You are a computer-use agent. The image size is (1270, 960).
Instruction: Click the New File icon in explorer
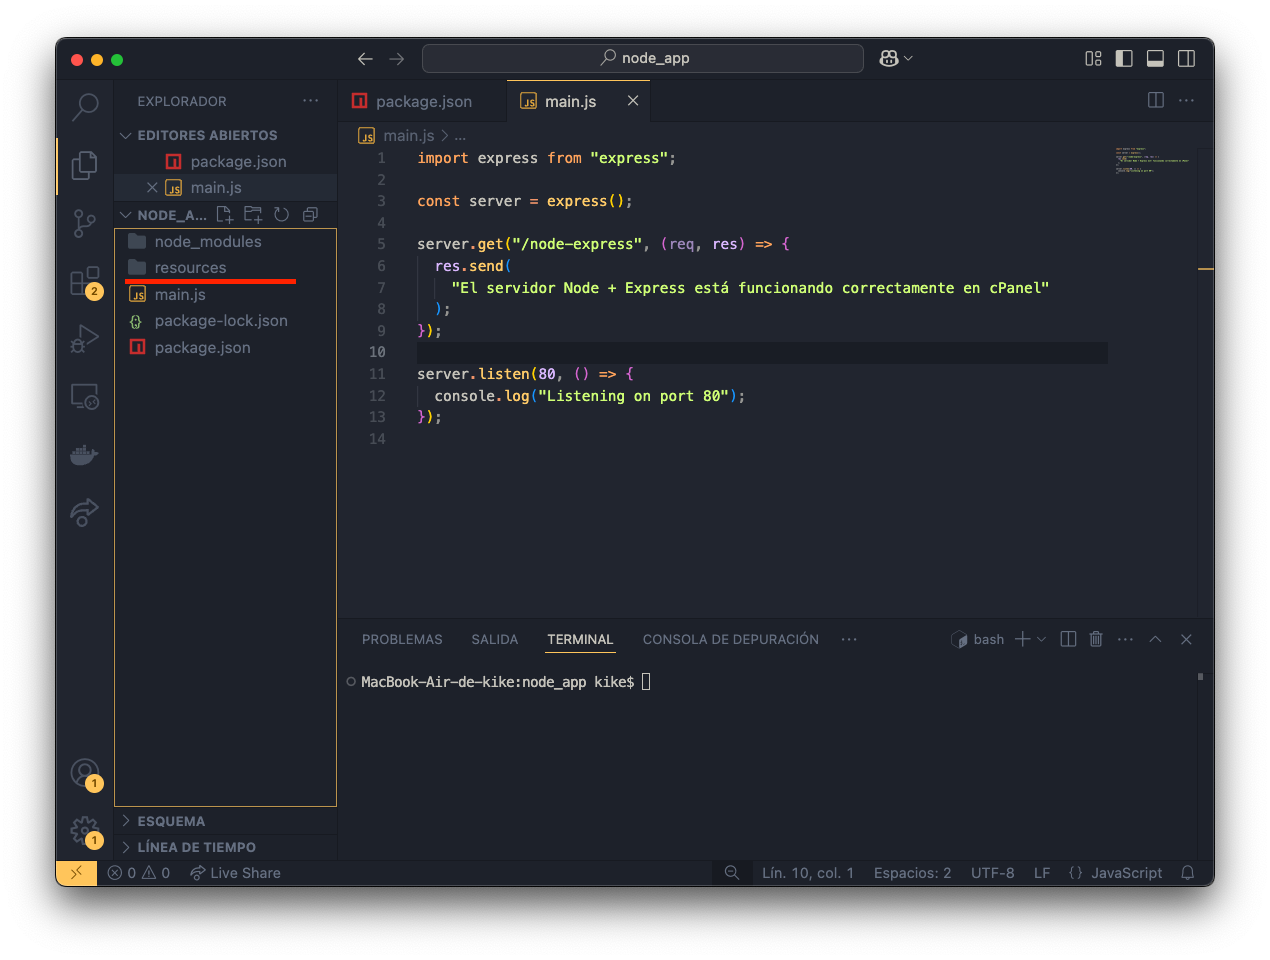(225, 215)
